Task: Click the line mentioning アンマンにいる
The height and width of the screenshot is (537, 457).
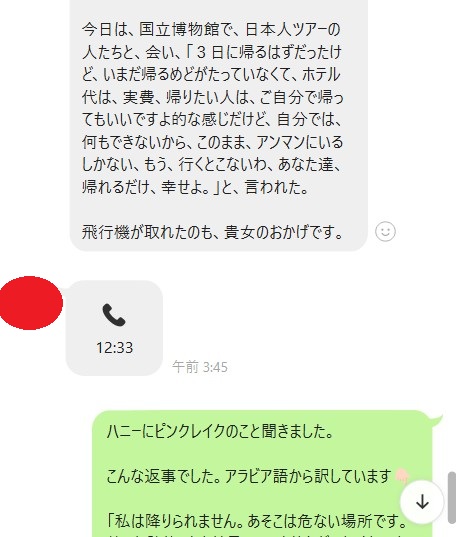Action: click(212, 142)
